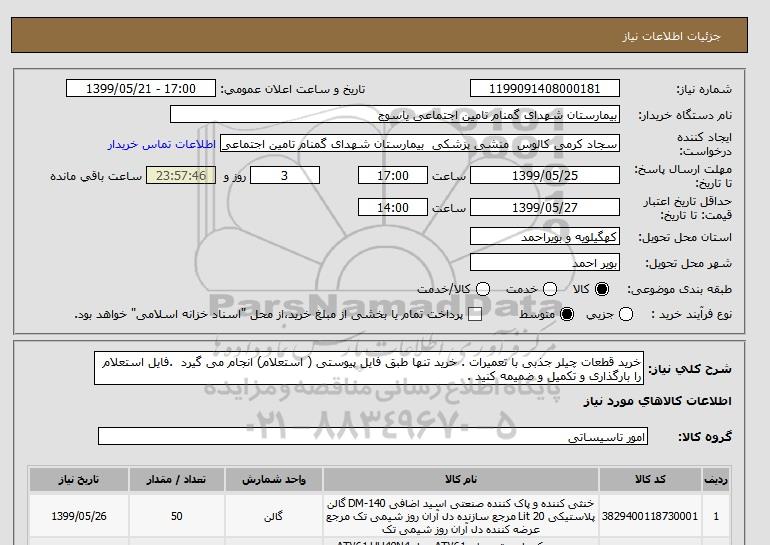Click the نام کالا column header
The width and height of the screenshot is (770, 545).
point(461,480)
